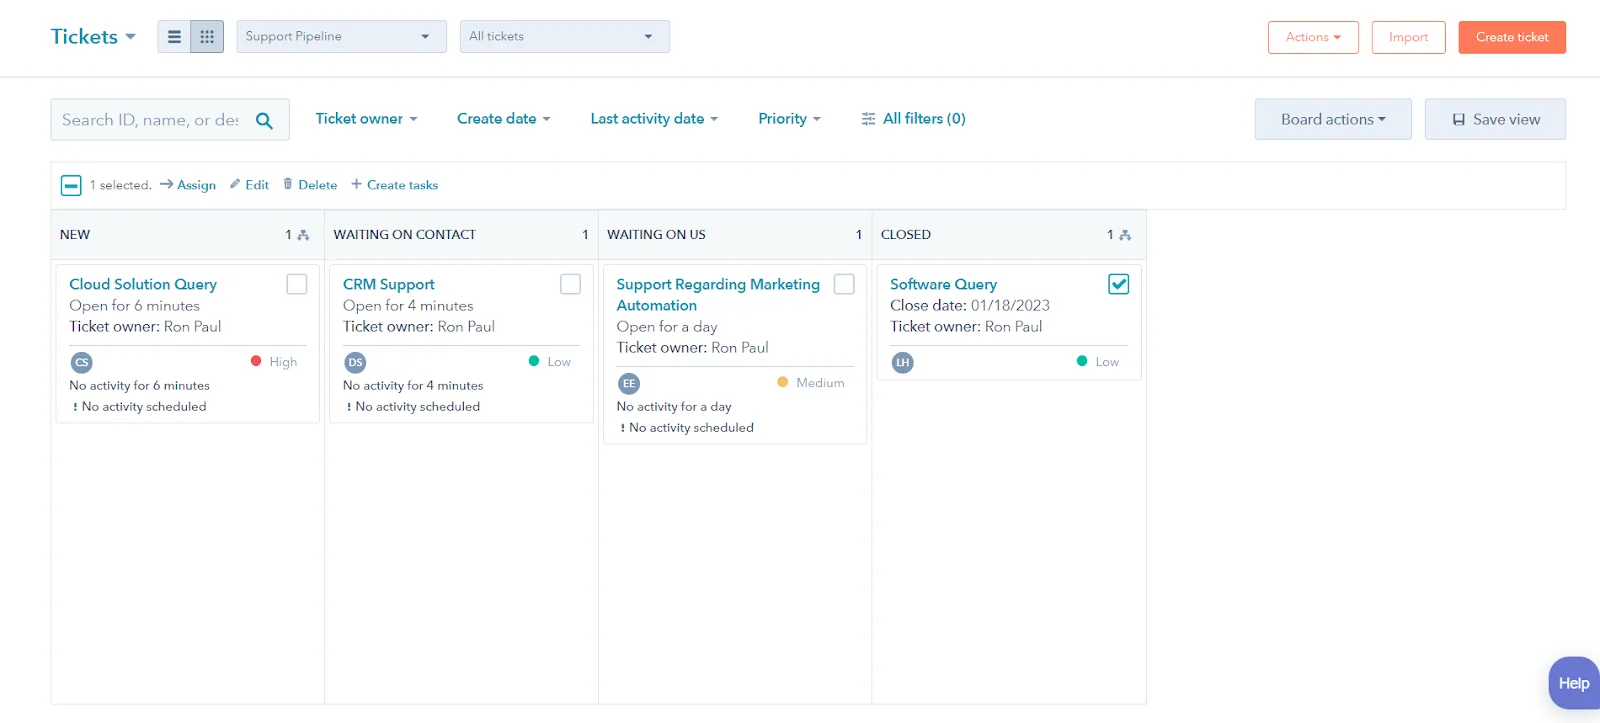Click the yellow Medium priority dot
The width and height of the screenshot is (1600, 723).
(x=783, y=382)
